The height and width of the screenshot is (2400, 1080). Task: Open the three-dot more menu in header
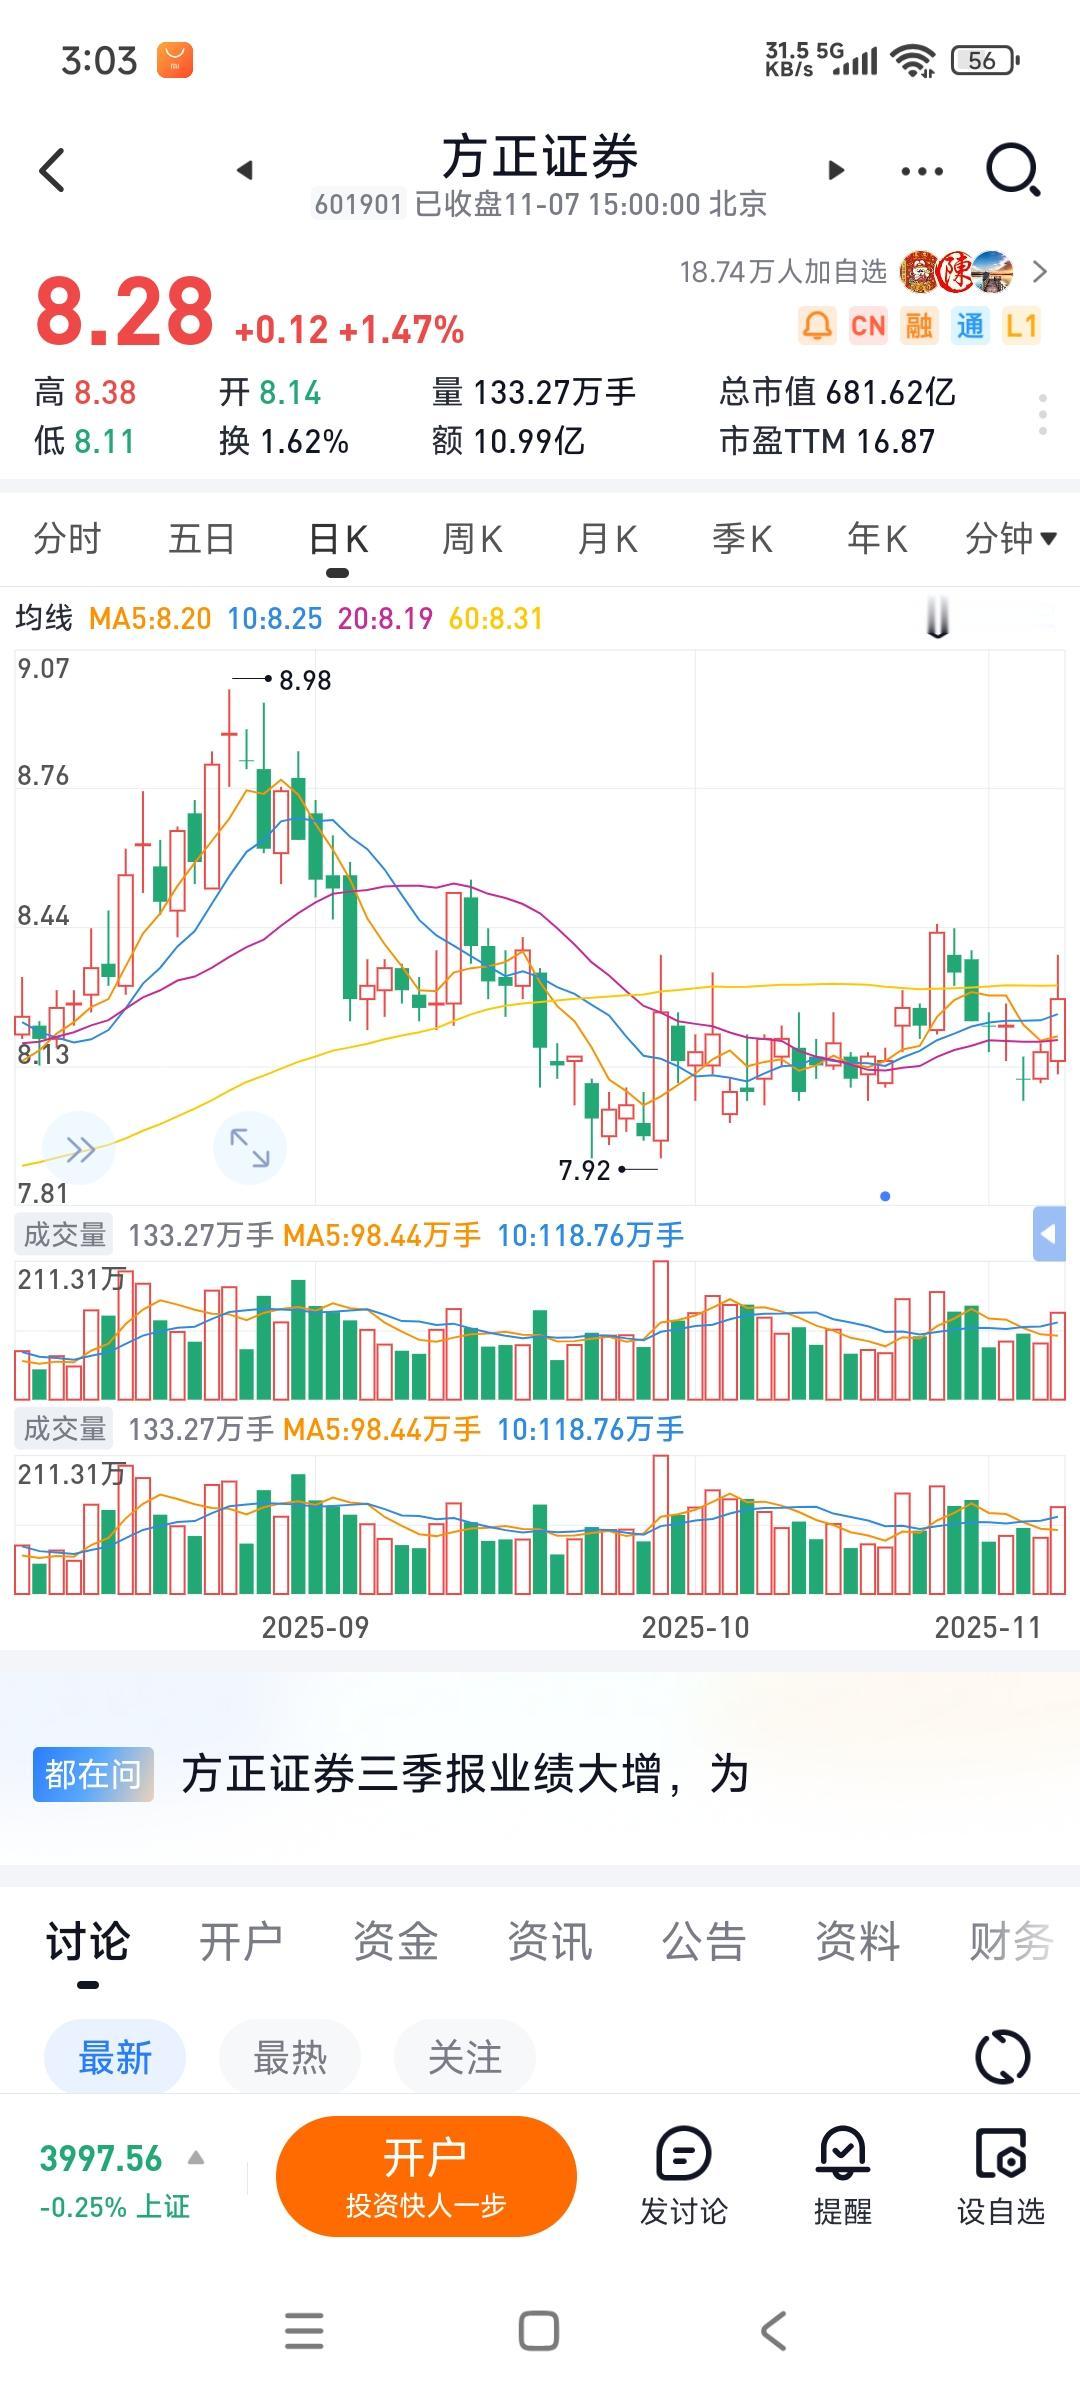coord(921,171)
